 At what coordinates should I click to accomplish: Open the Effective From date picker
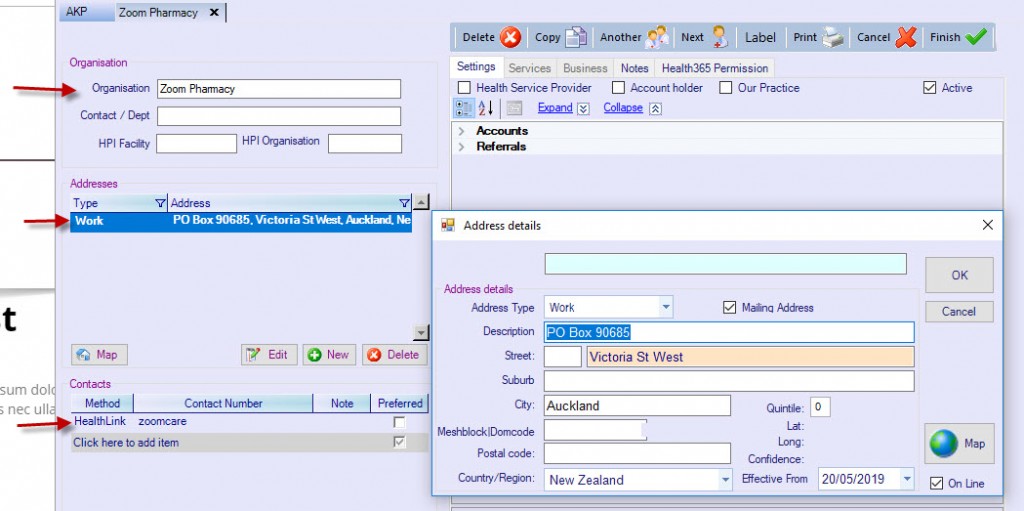coord(906,479)
